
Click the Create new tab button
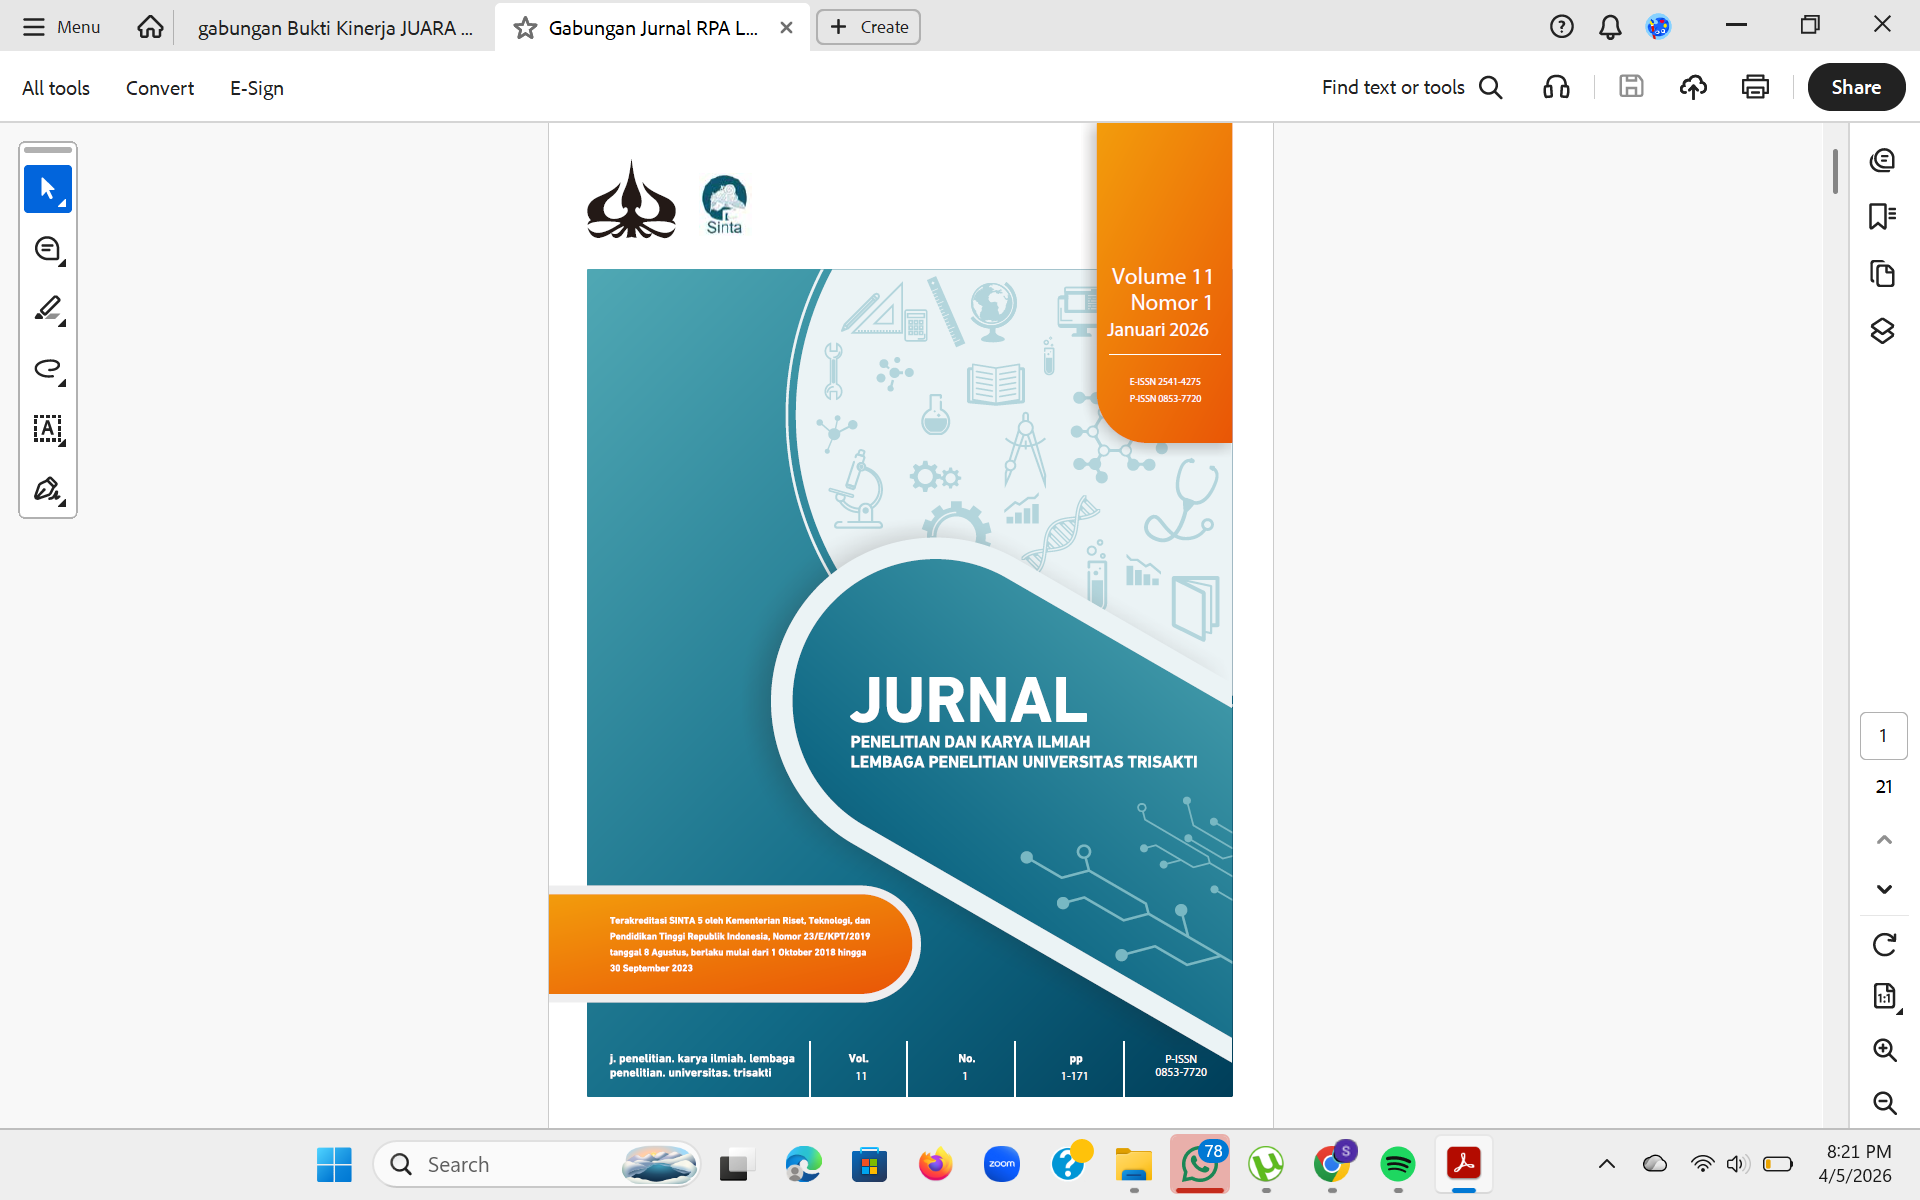pos(868,27)
